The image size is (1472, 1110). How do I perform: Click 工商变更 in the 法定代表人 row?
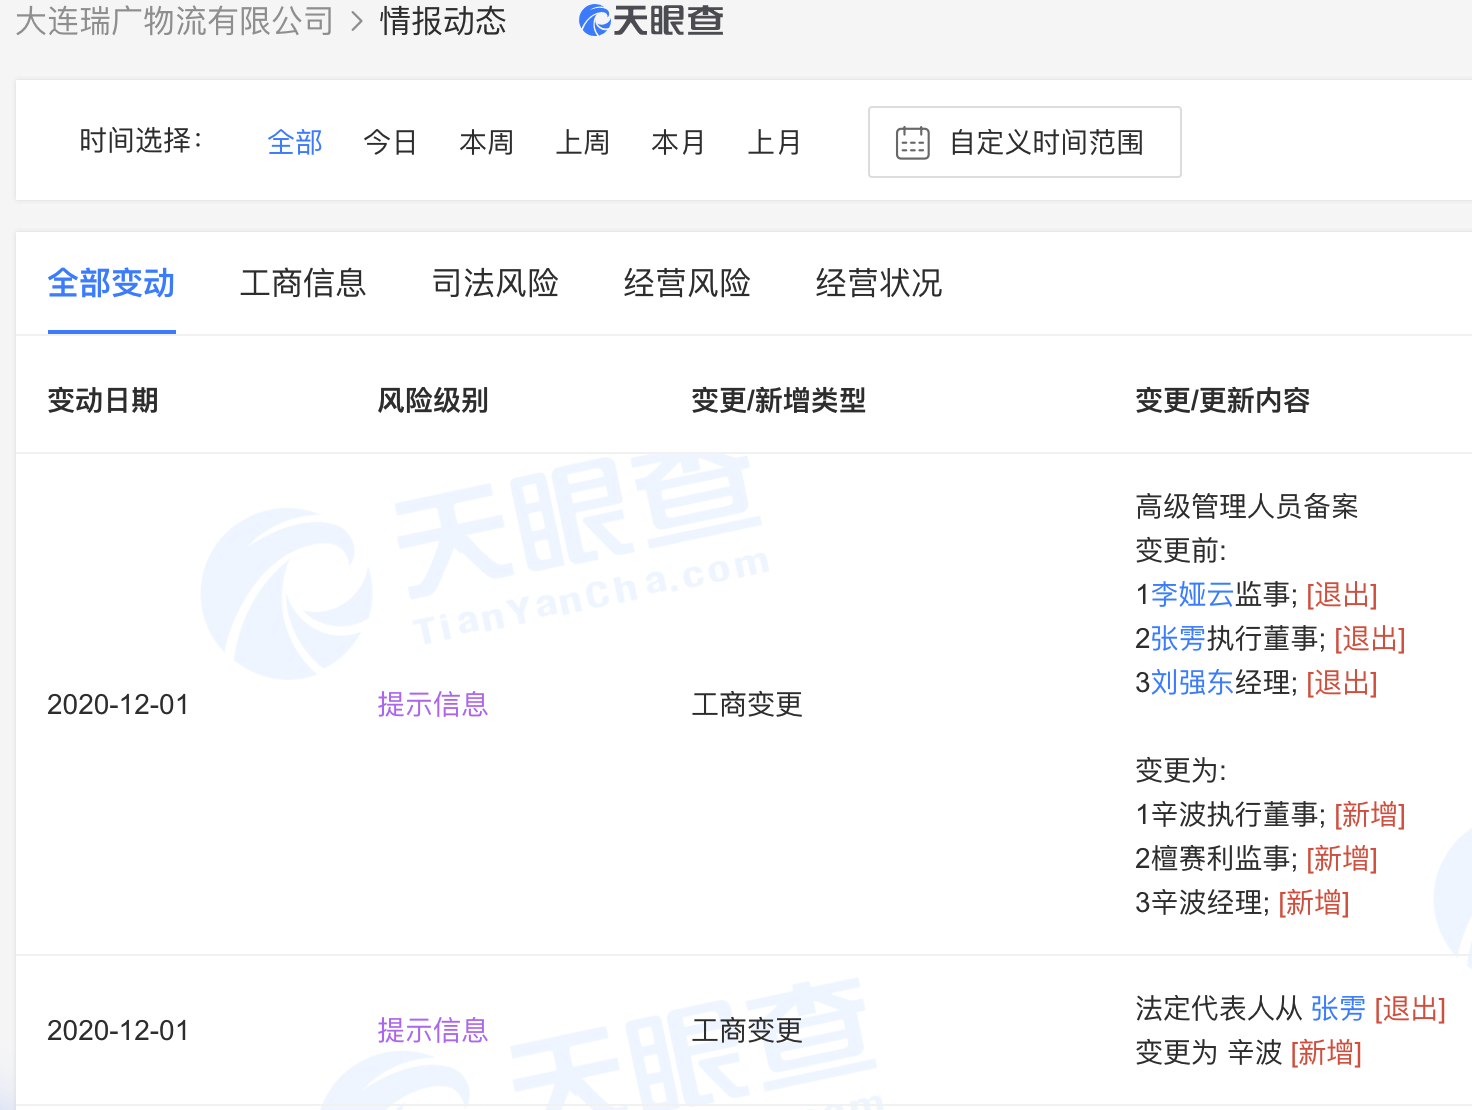747,1031
